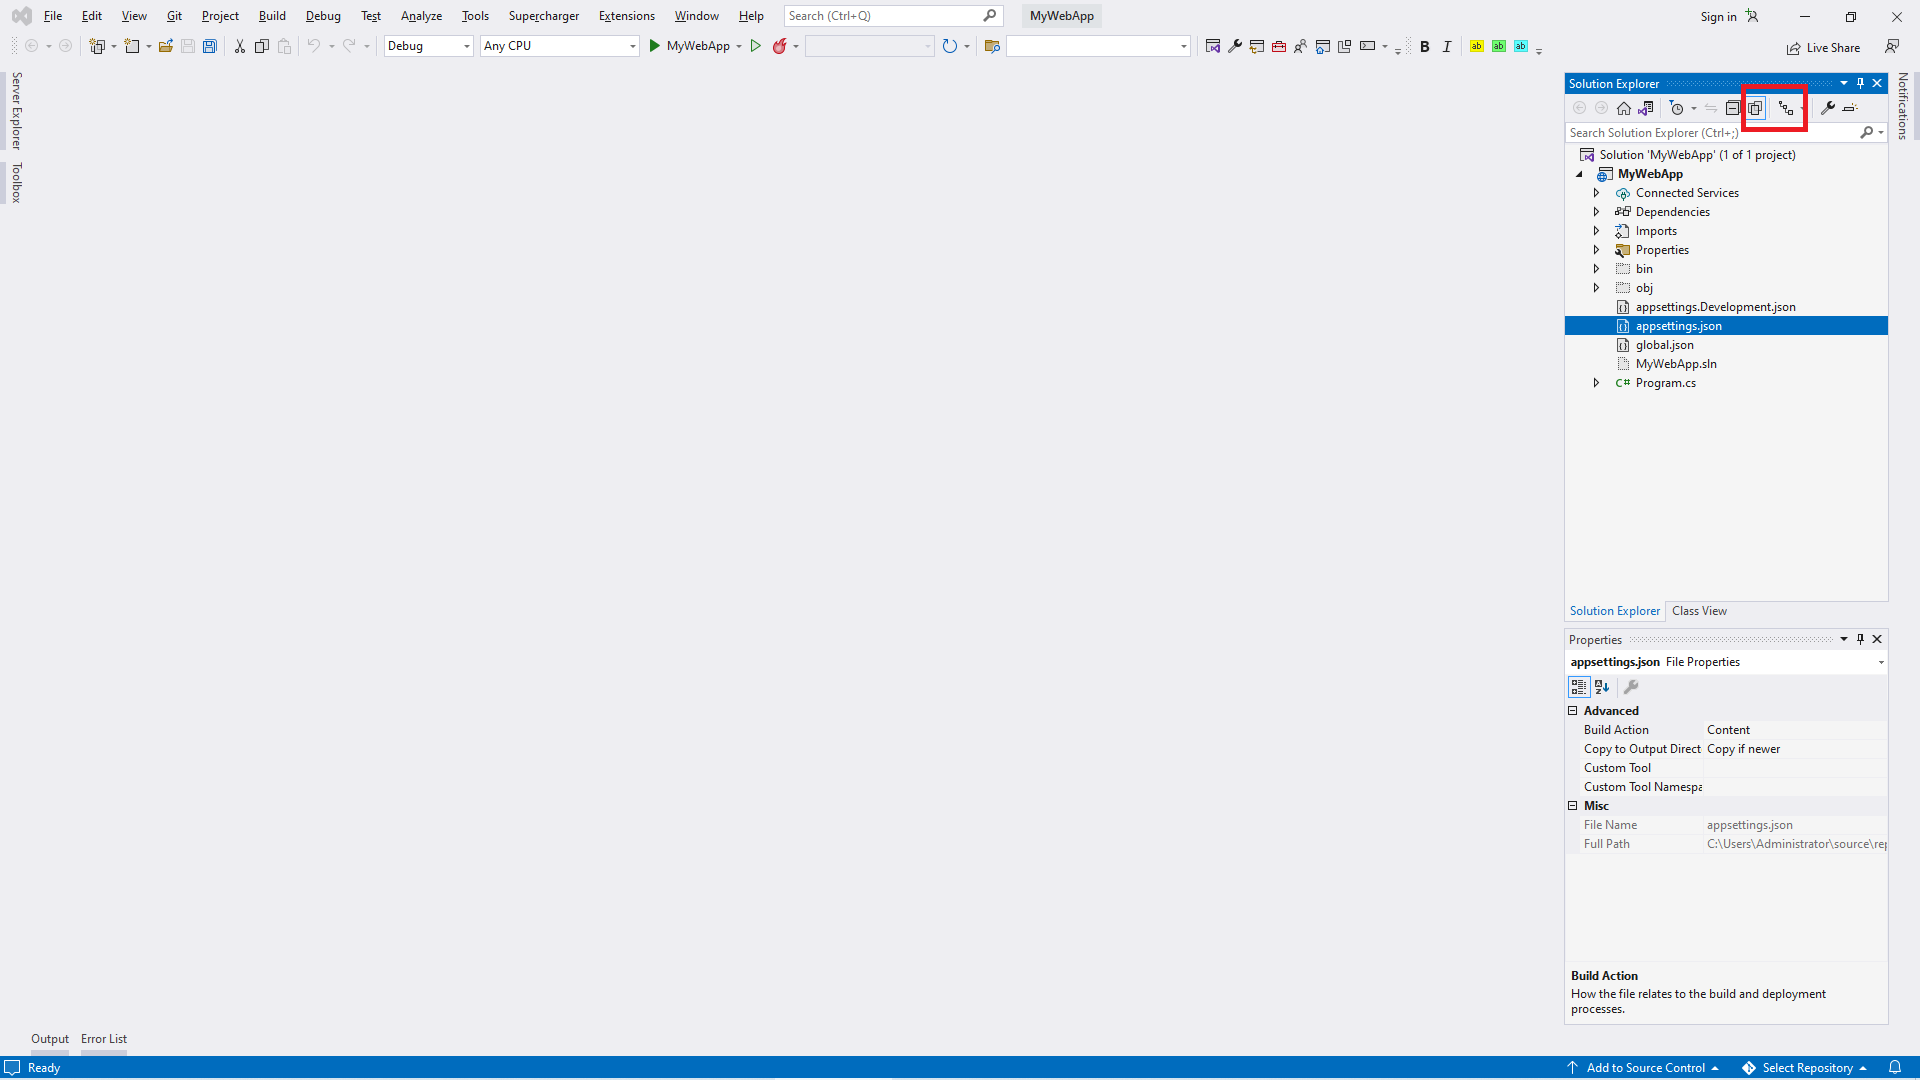Click Start Without Debugging outline play icon

point(756,46)
